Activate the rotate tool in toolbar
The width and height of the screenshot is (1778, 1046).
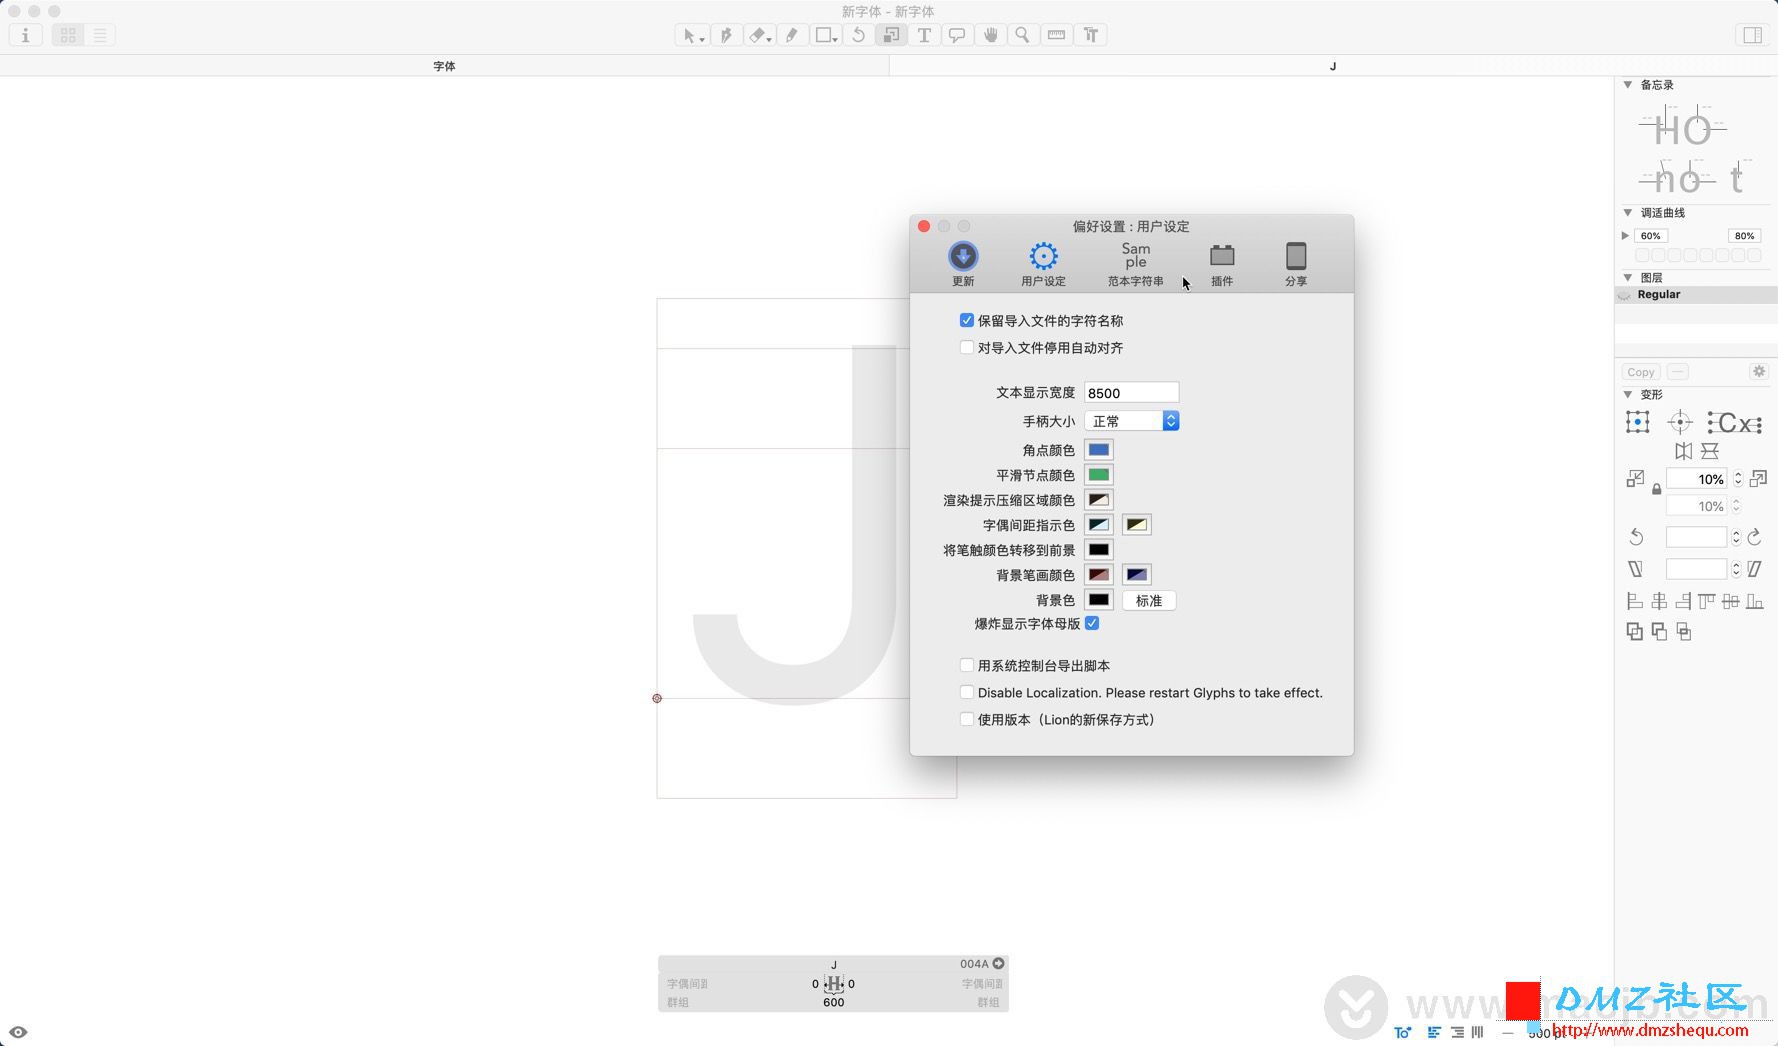coord(858,35)
